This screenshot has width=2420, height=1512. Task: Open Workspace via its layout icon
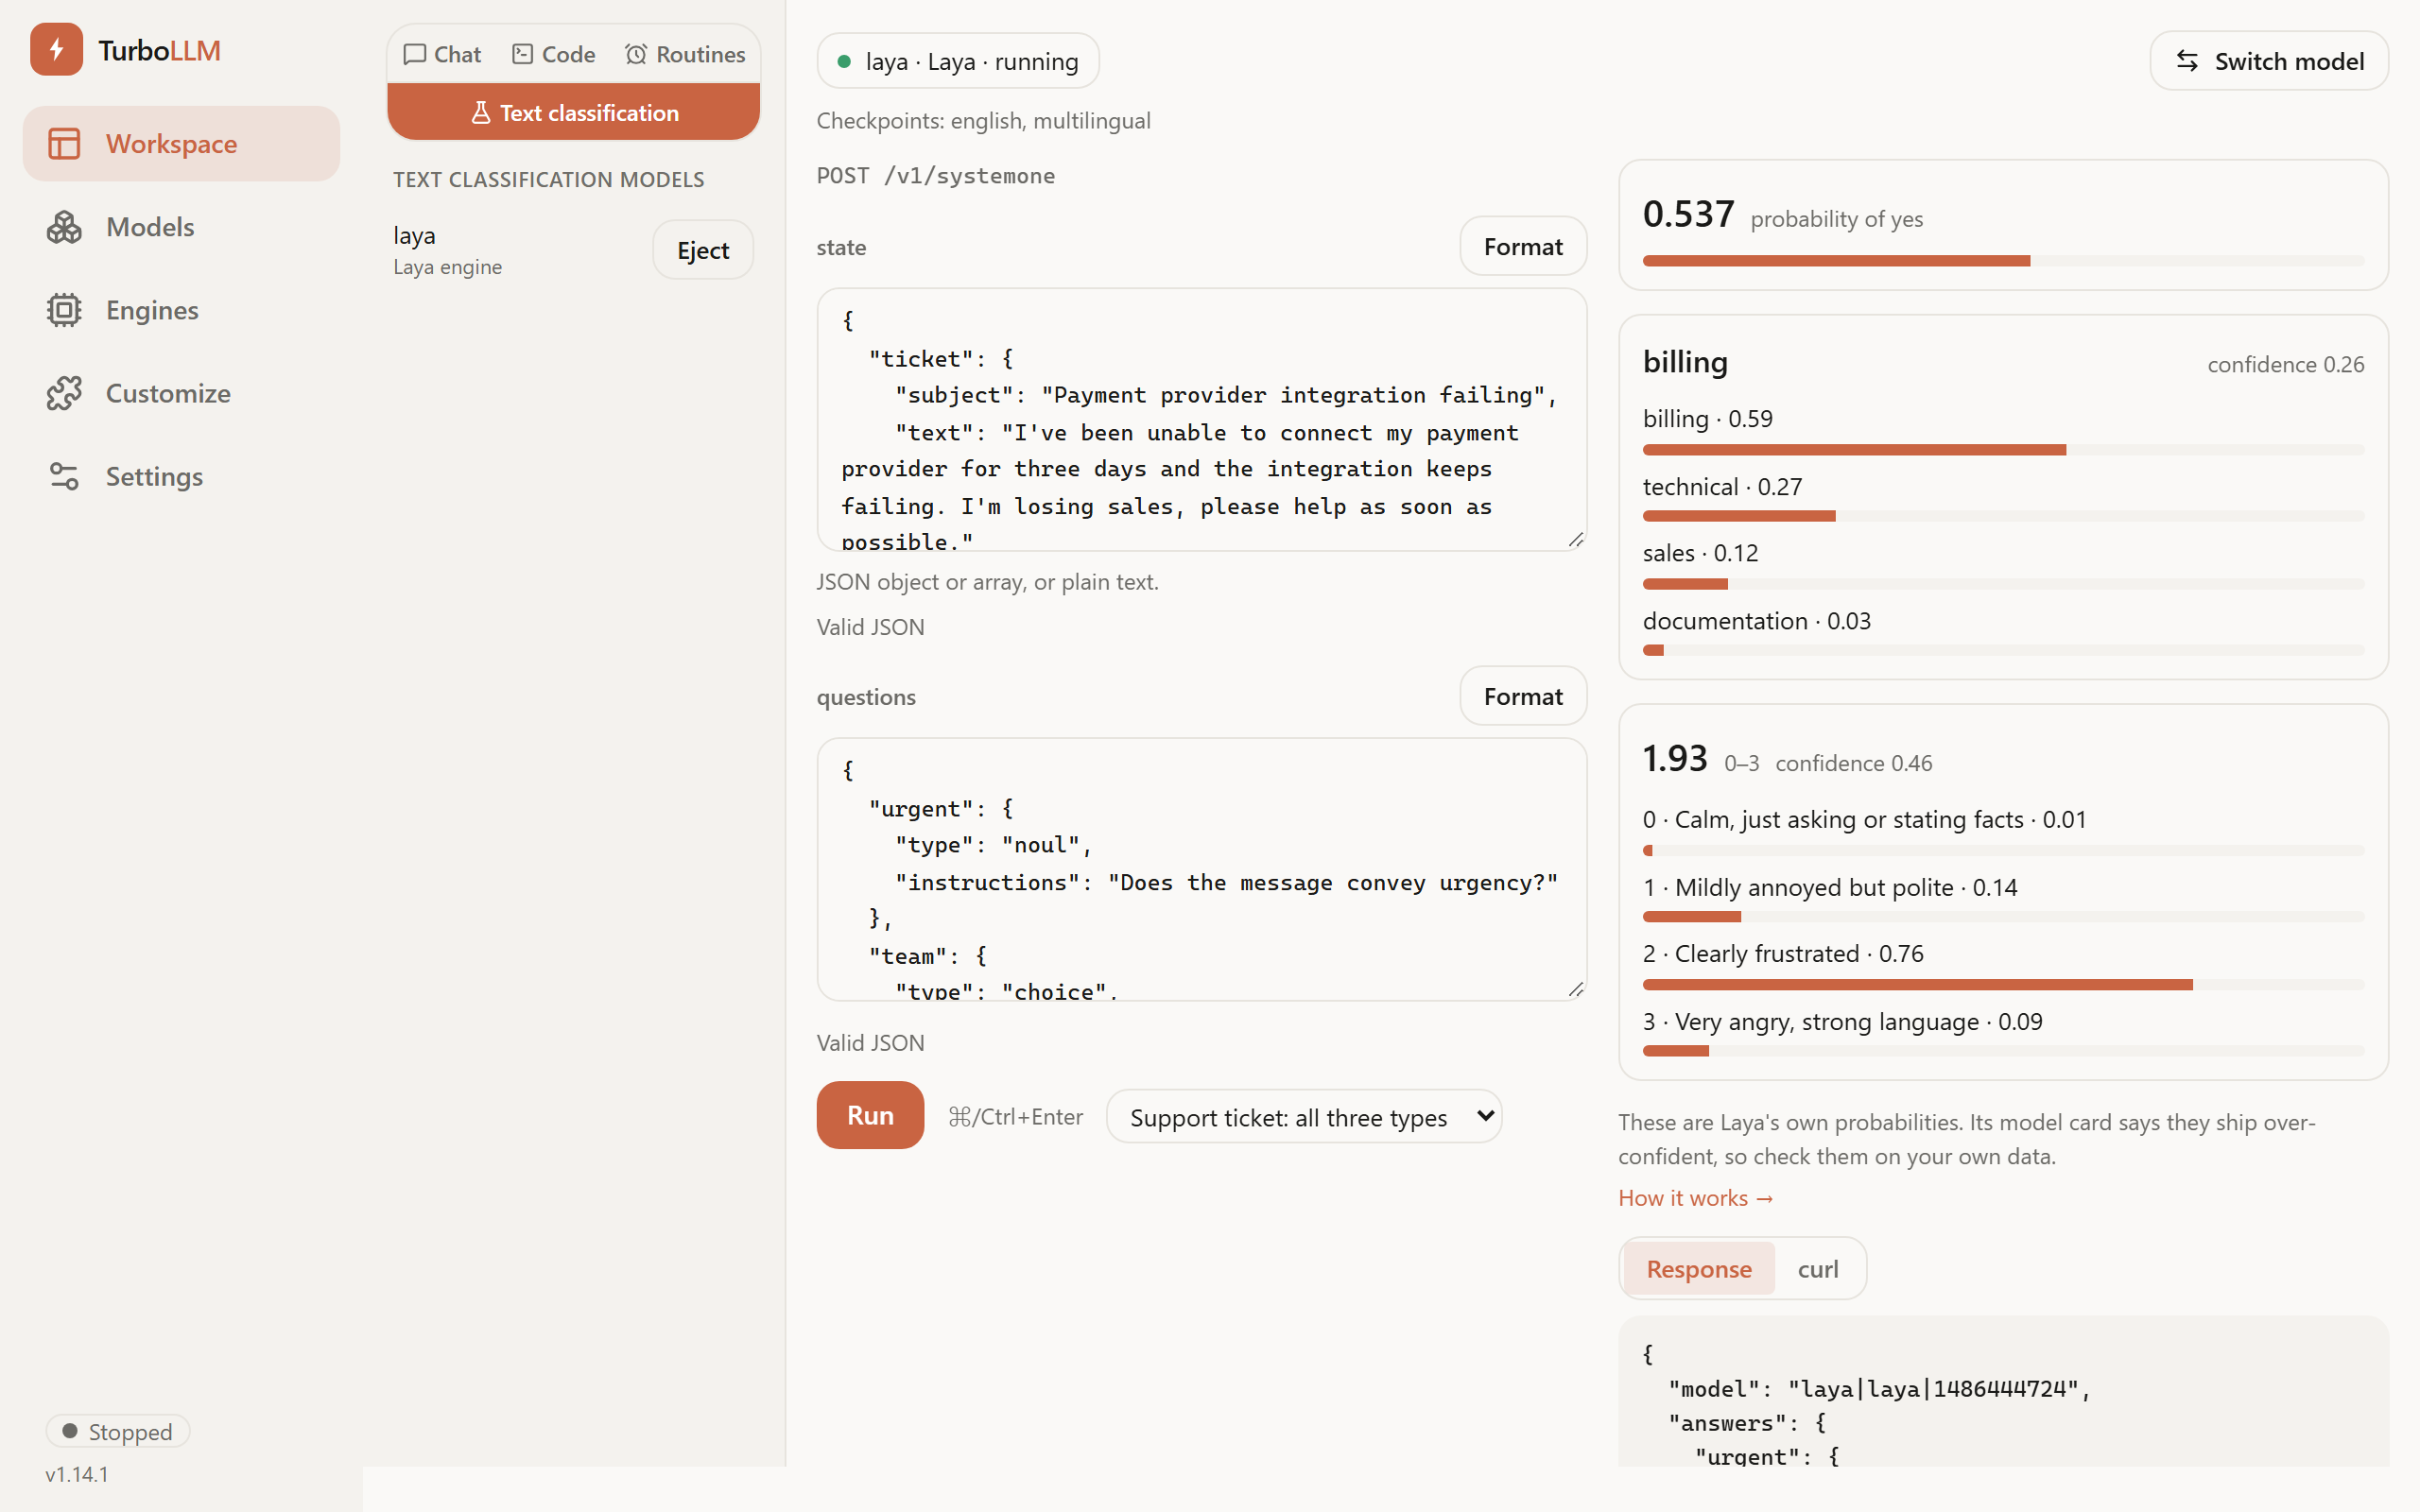tap(64, 144)
